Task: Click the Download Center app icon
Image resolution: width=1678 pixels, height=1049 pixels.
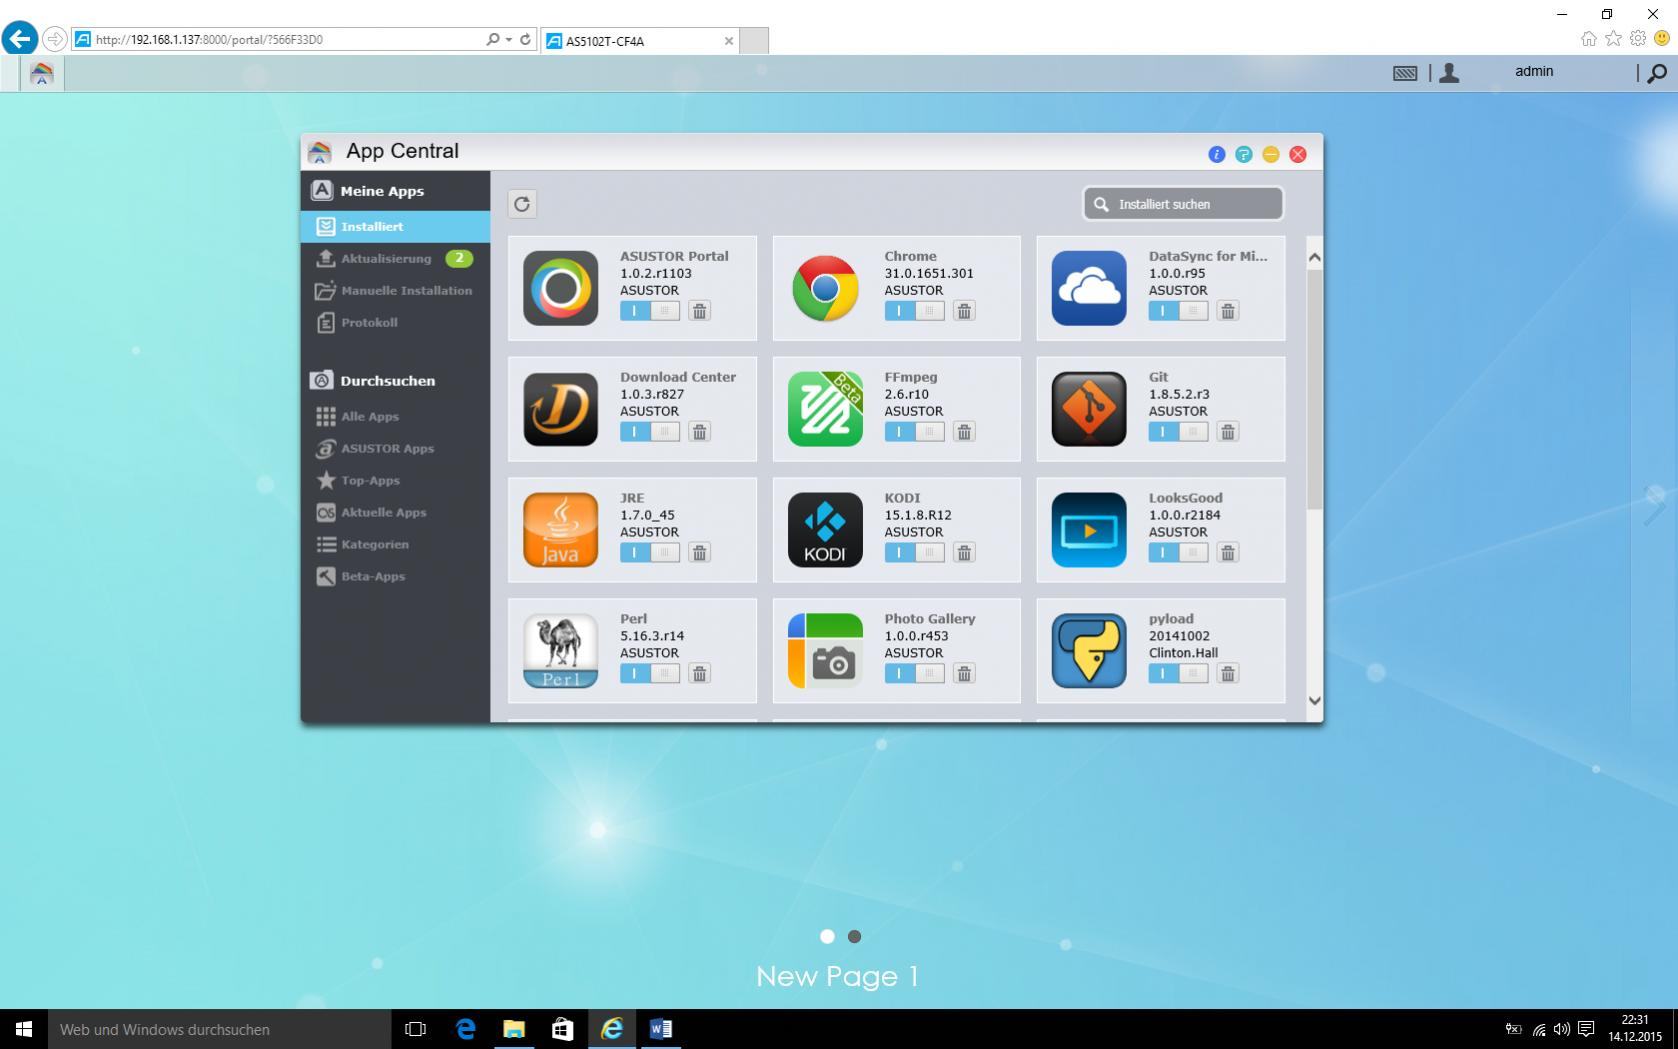Action: [x=560, y=409]
